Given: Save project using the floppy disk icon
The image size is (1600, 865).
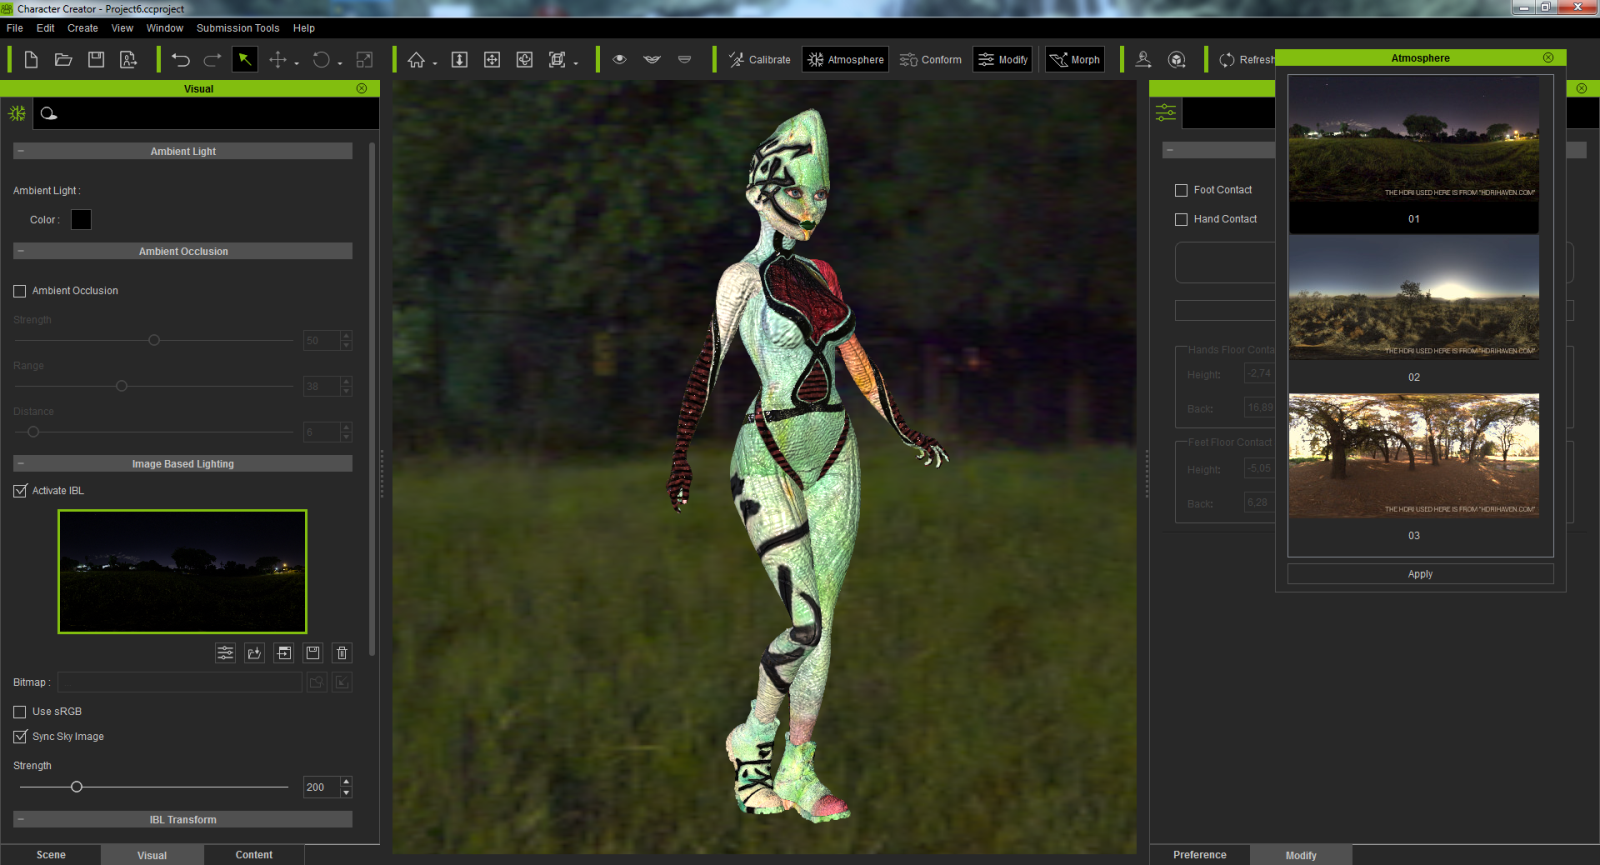Looking at the screenshot, I should tap(96, 60).
